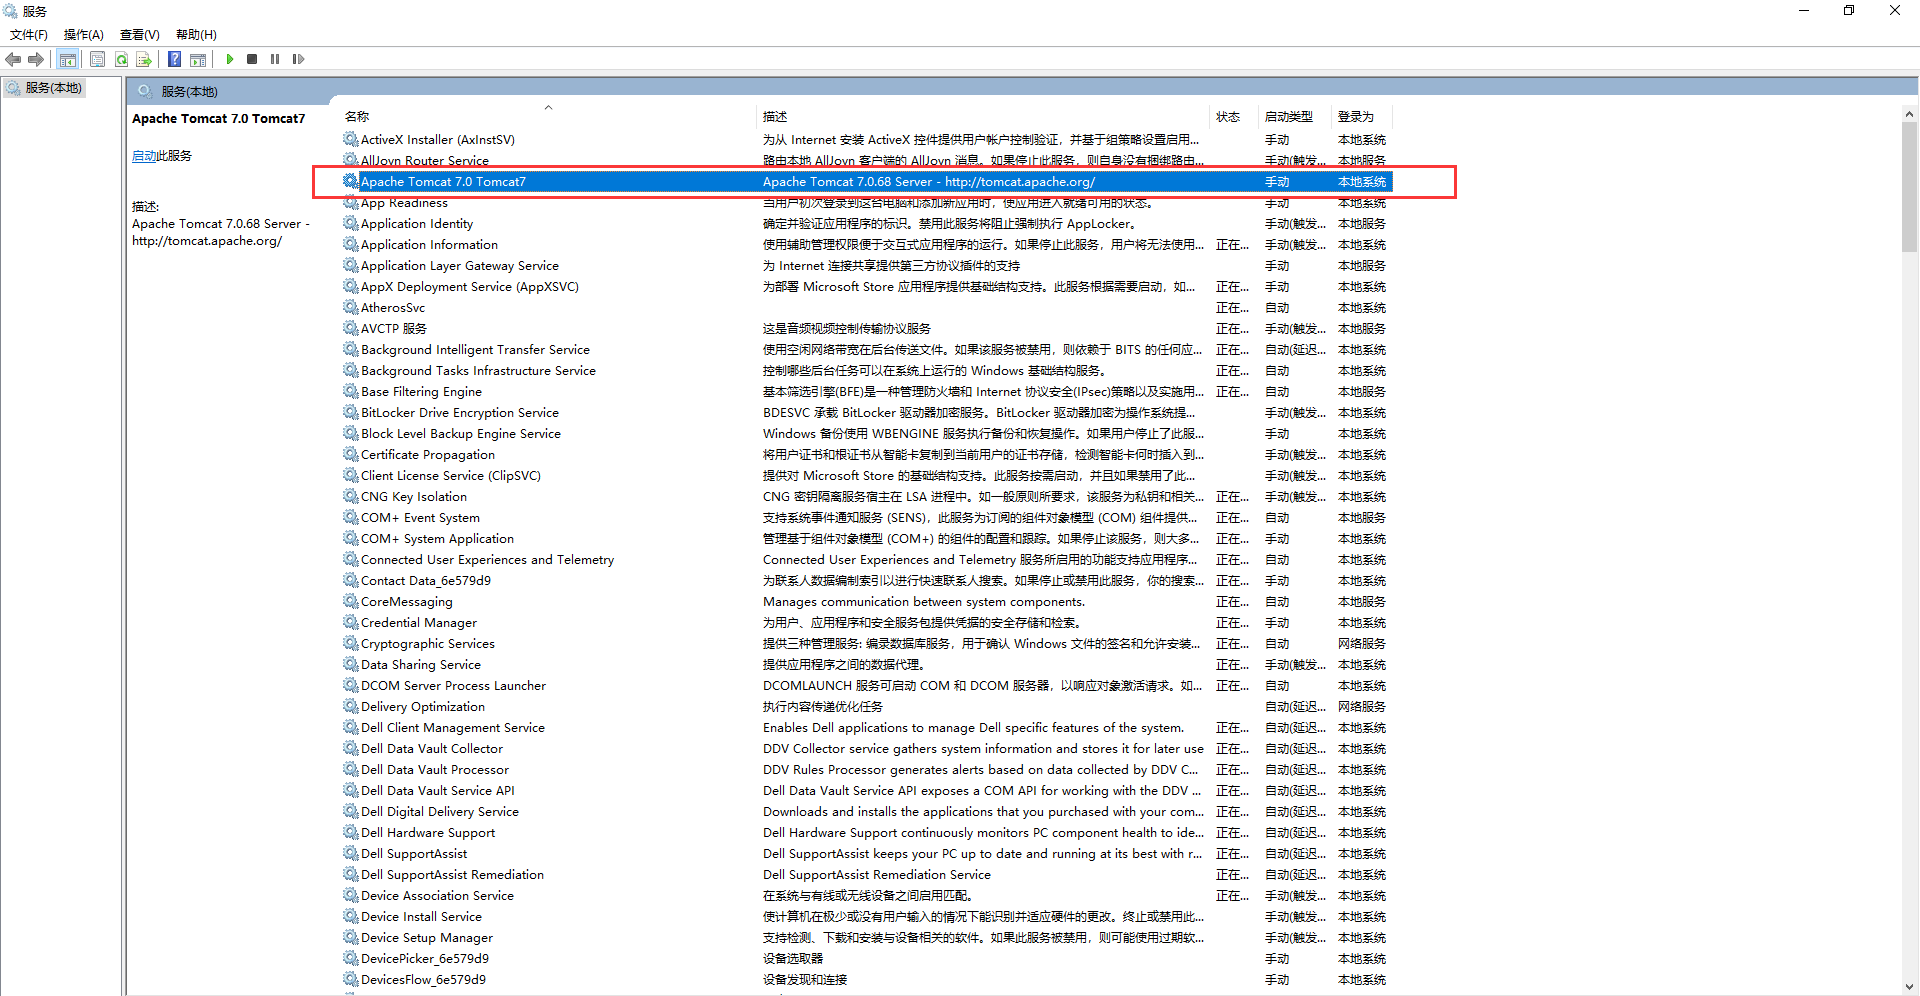
Task: Toggle the show/hide action pane icon
Action: (x=198, y=59)
